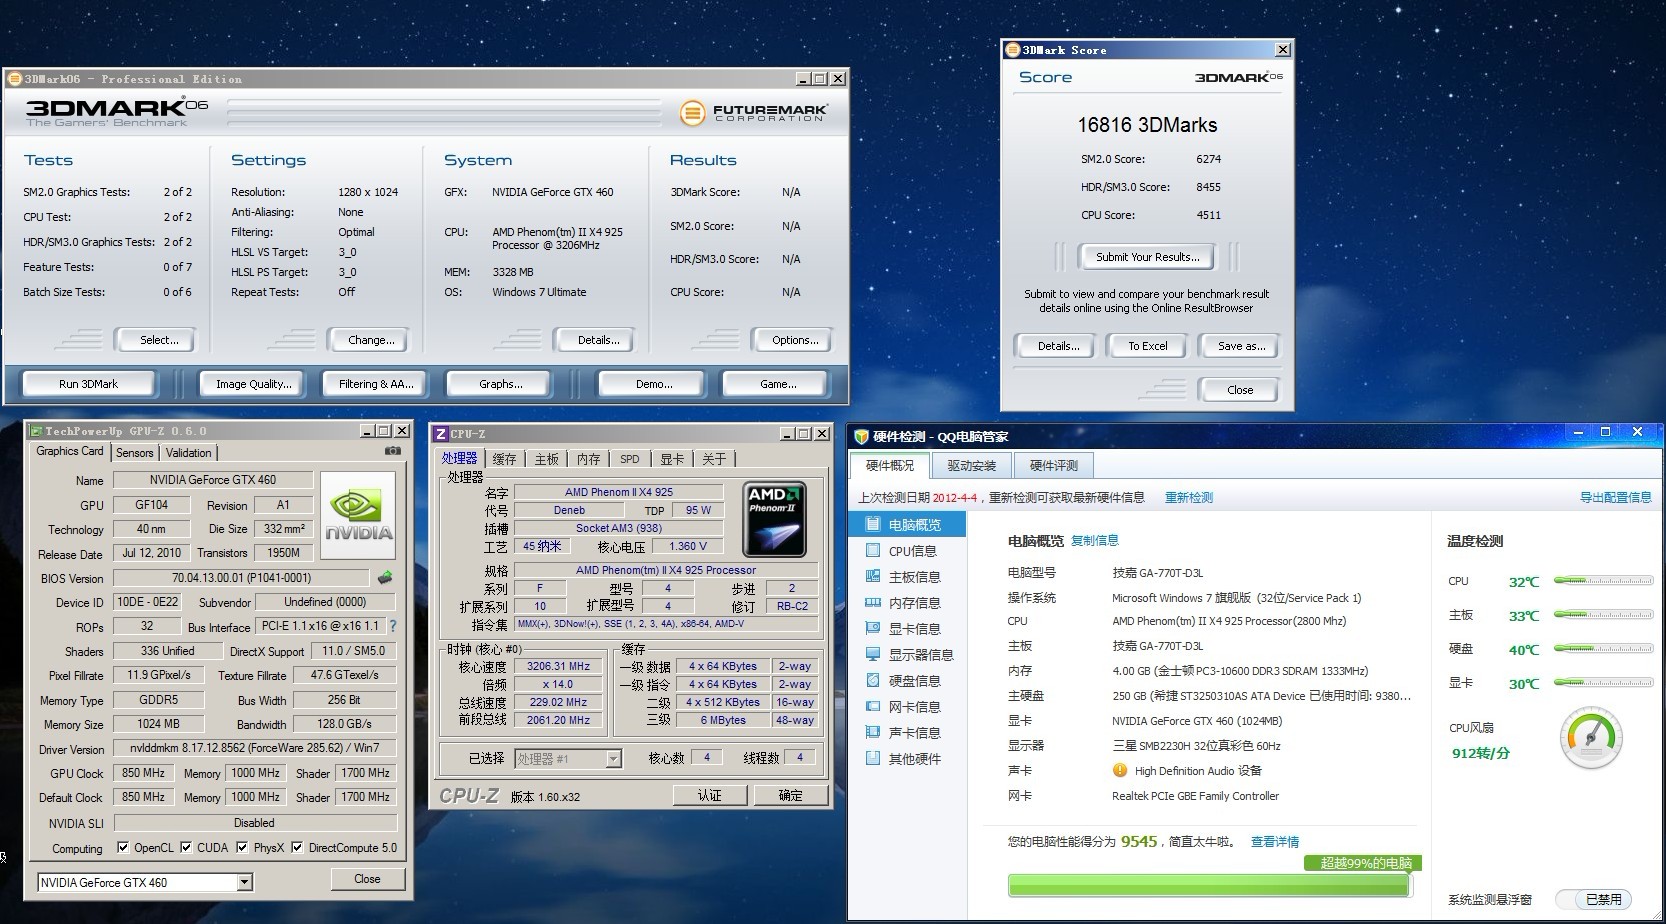Toggle the PhysX checkbox in GPU-Z

(242, 847)
